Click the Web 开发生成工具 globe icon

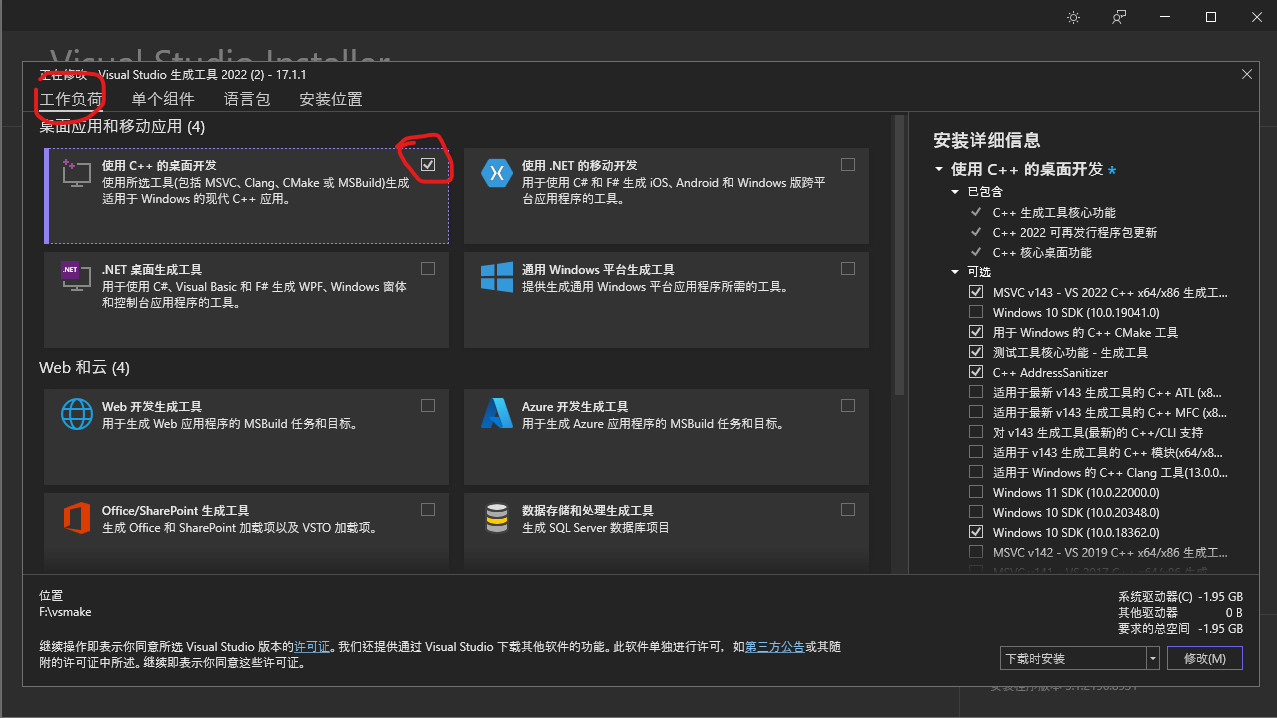click(76, 413)
